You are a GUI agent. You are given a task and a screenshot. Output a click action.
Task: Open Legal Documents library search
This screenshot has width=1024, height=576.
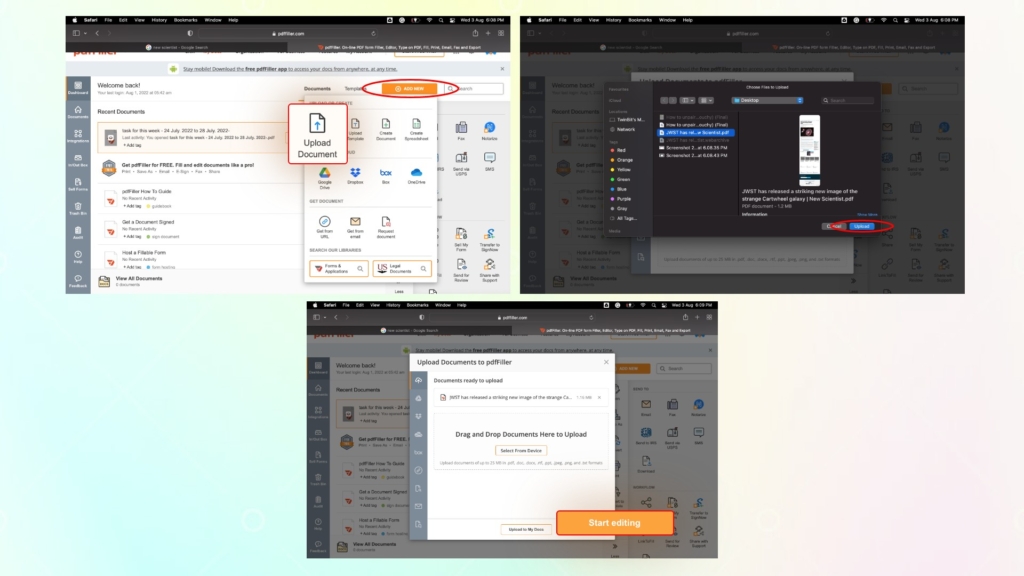tap(402, 268)
